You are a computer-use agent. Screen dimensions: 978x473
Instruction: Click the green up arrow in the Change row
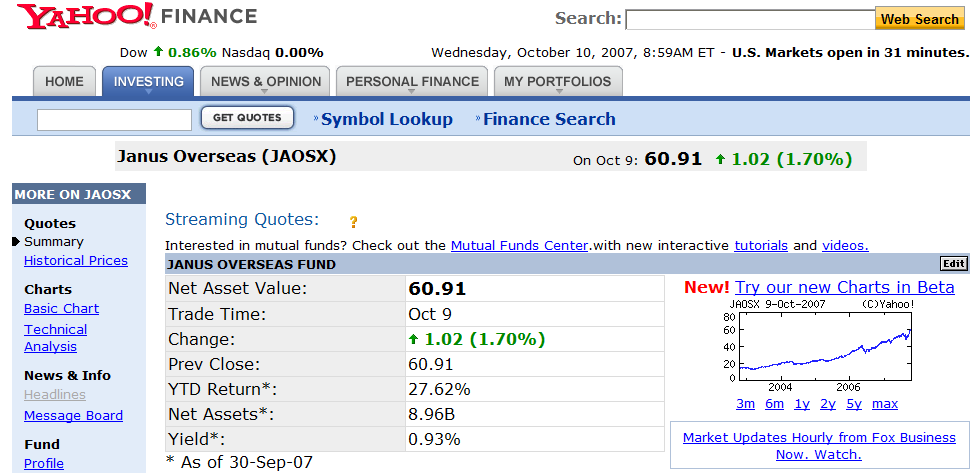click(x=413, y=339)
